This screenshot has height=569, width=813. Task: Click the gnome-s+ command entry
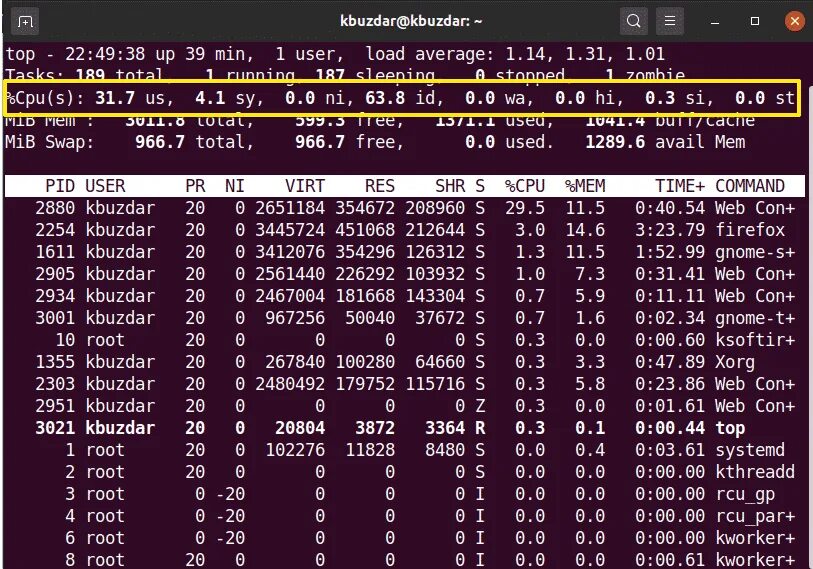(x=755, y=252)
